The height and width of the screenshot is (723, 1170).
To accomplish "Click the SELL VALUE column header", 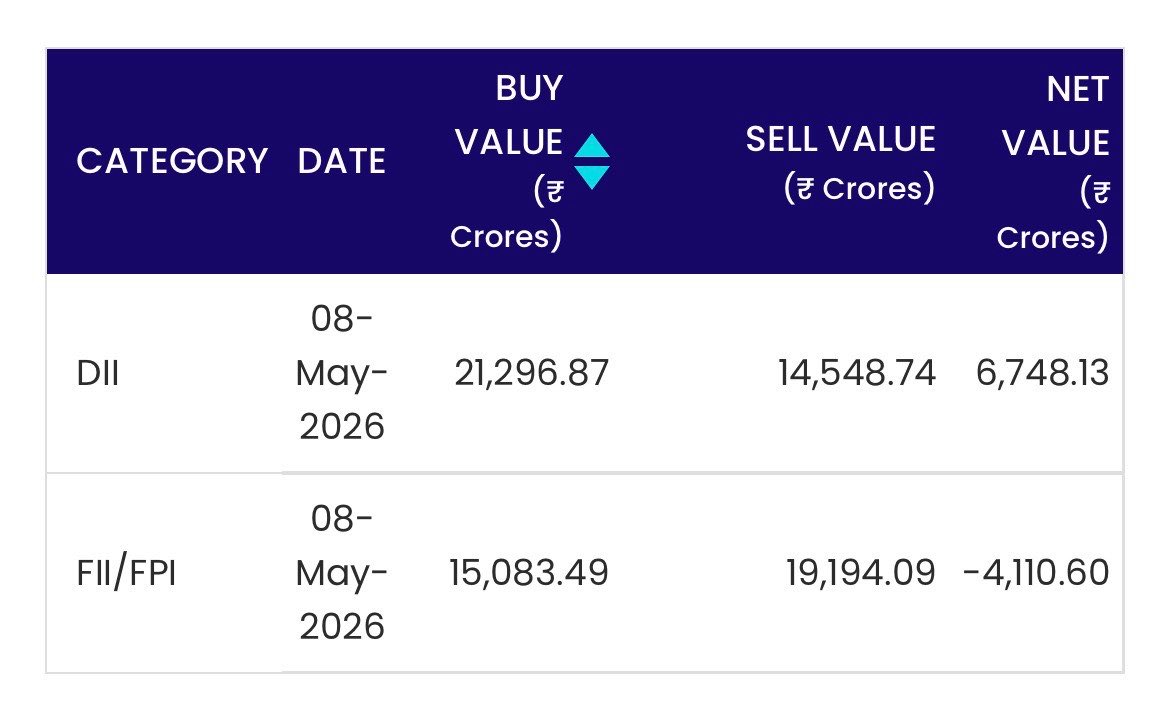I will click(x=840, y=140).
